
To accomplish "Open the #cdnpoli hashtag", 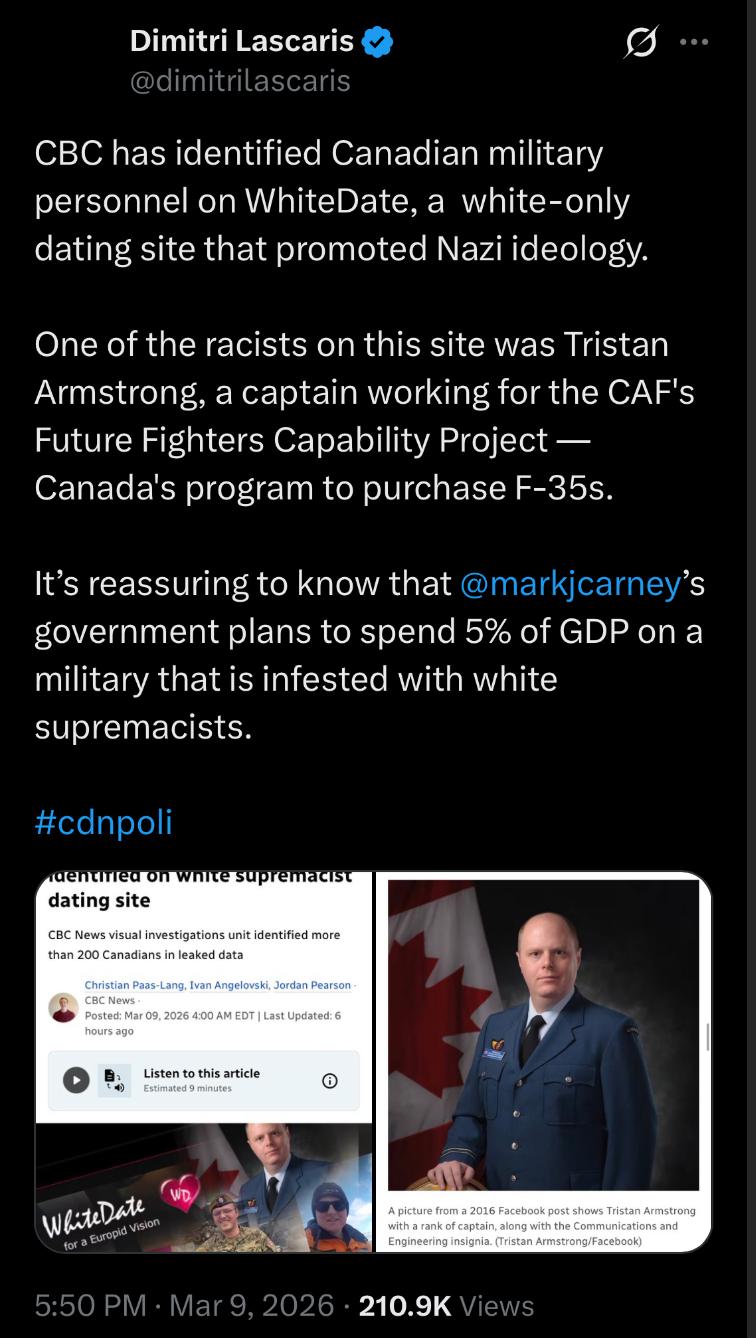I will 103,822.
